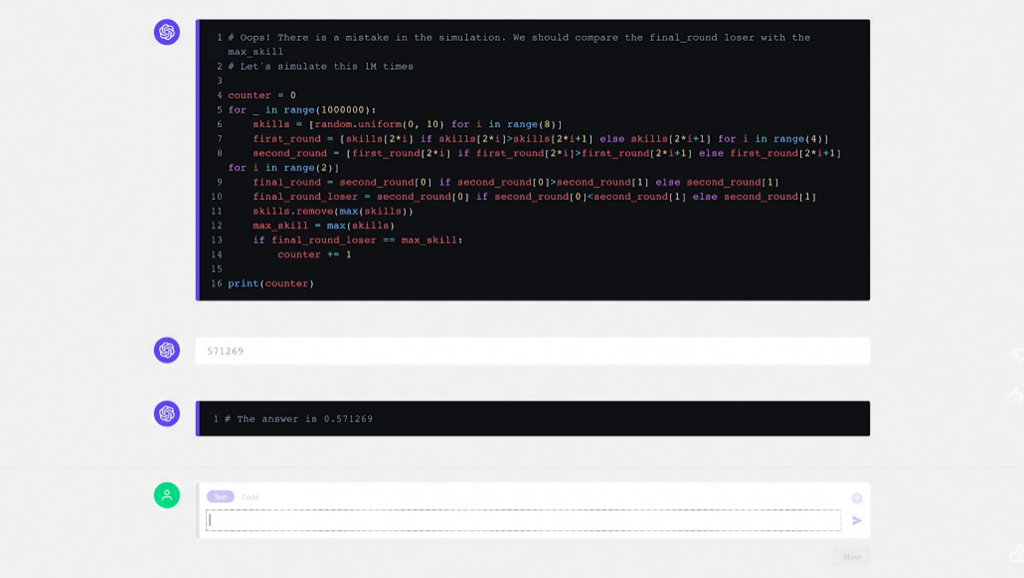Viewport: 1024px width, 578px height.
Task: Click the thumbs-up icon below the heart
Action: point(1016,396)
